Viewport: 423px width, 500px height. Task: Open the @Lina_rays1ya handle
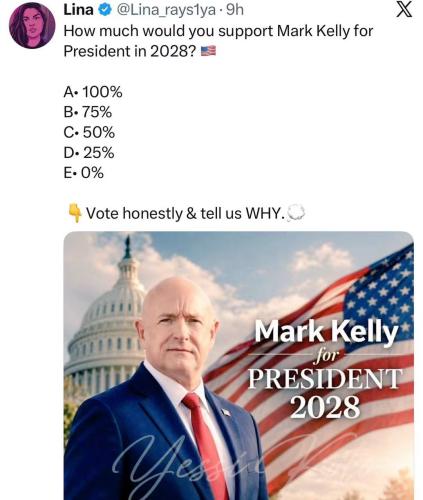(166, 10)
